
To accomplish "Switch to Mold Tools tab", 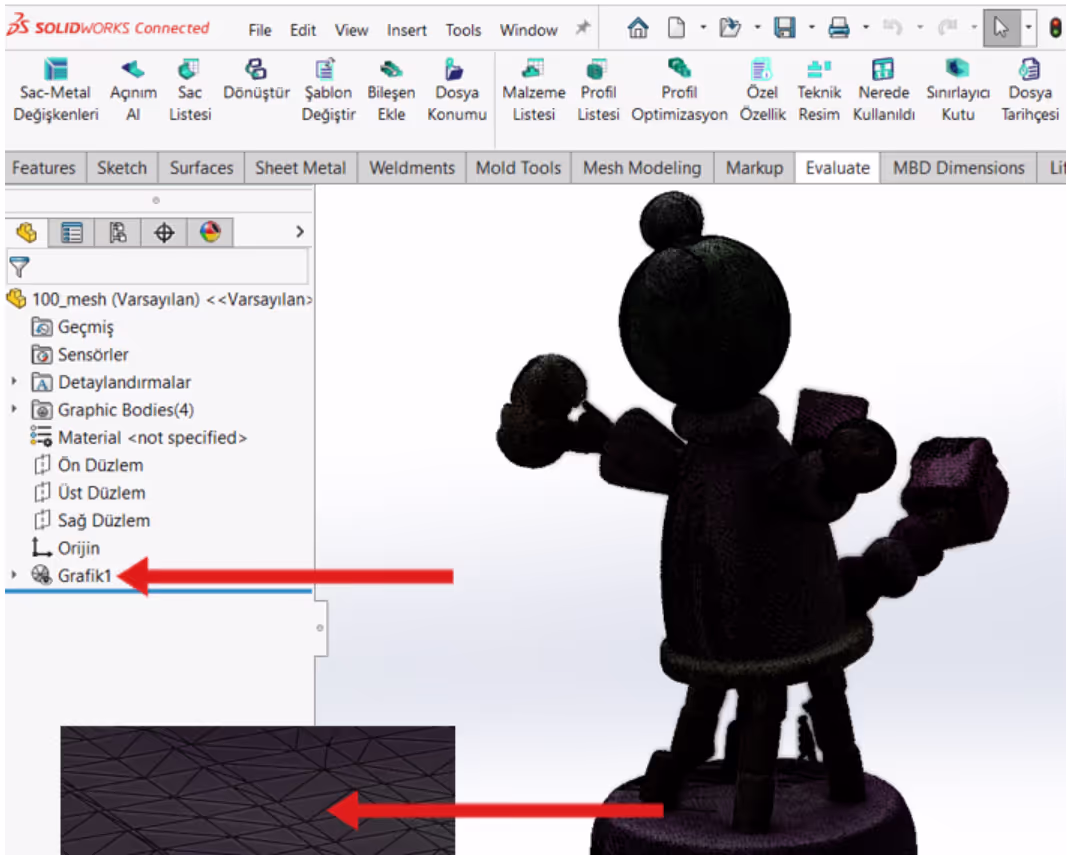I will tap(519, 168).
